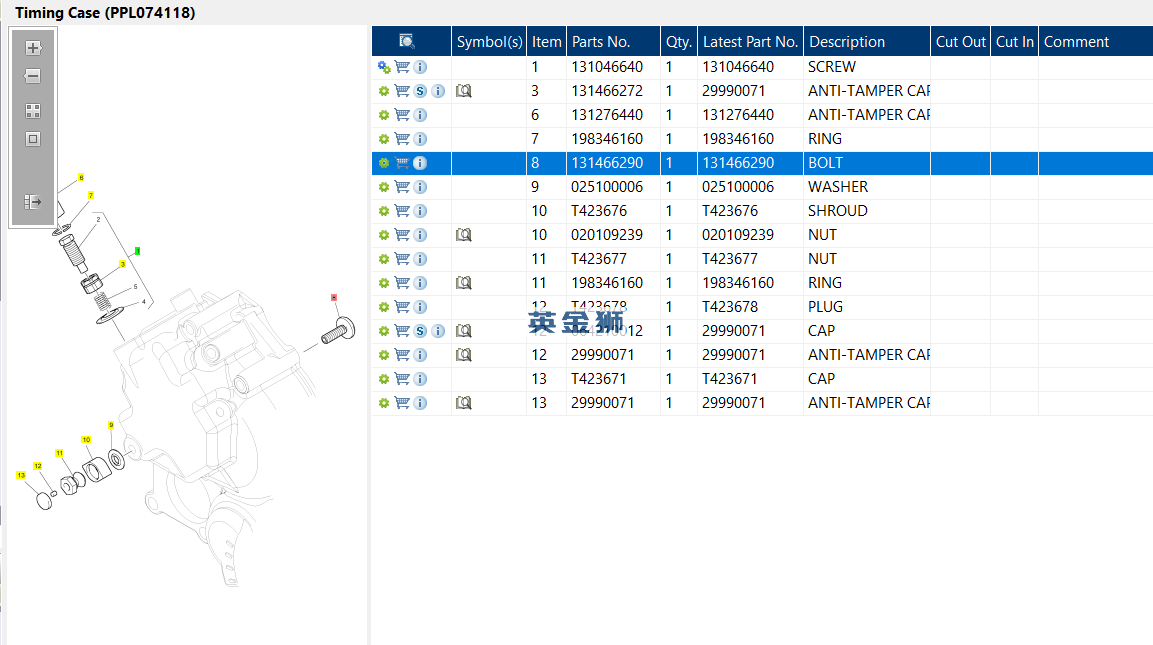Select the yellow callout 6 on the diagram
Image resolution: width=1153 pixels, height=645 pixels.
click(x=81, y=177)
